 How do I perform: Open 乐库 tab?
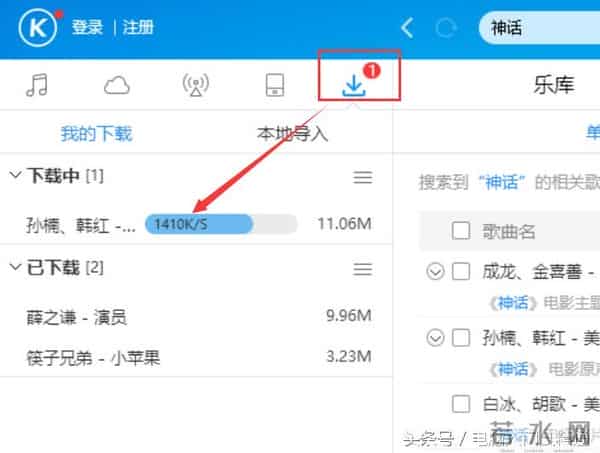[x=554, y=85]
